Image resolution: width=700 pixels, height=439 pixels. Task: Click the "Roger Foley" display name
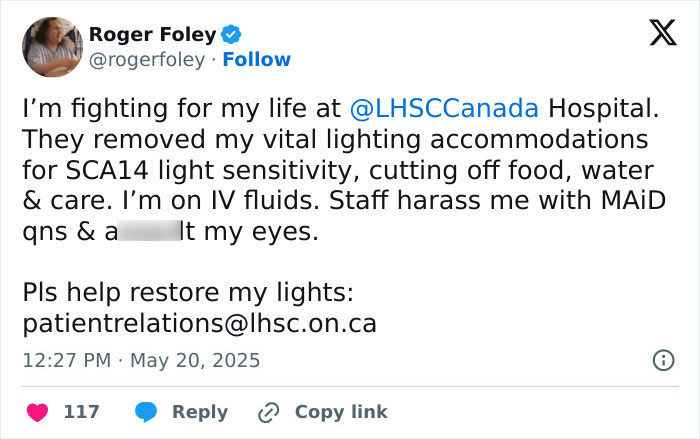click(x=152, y=35)
